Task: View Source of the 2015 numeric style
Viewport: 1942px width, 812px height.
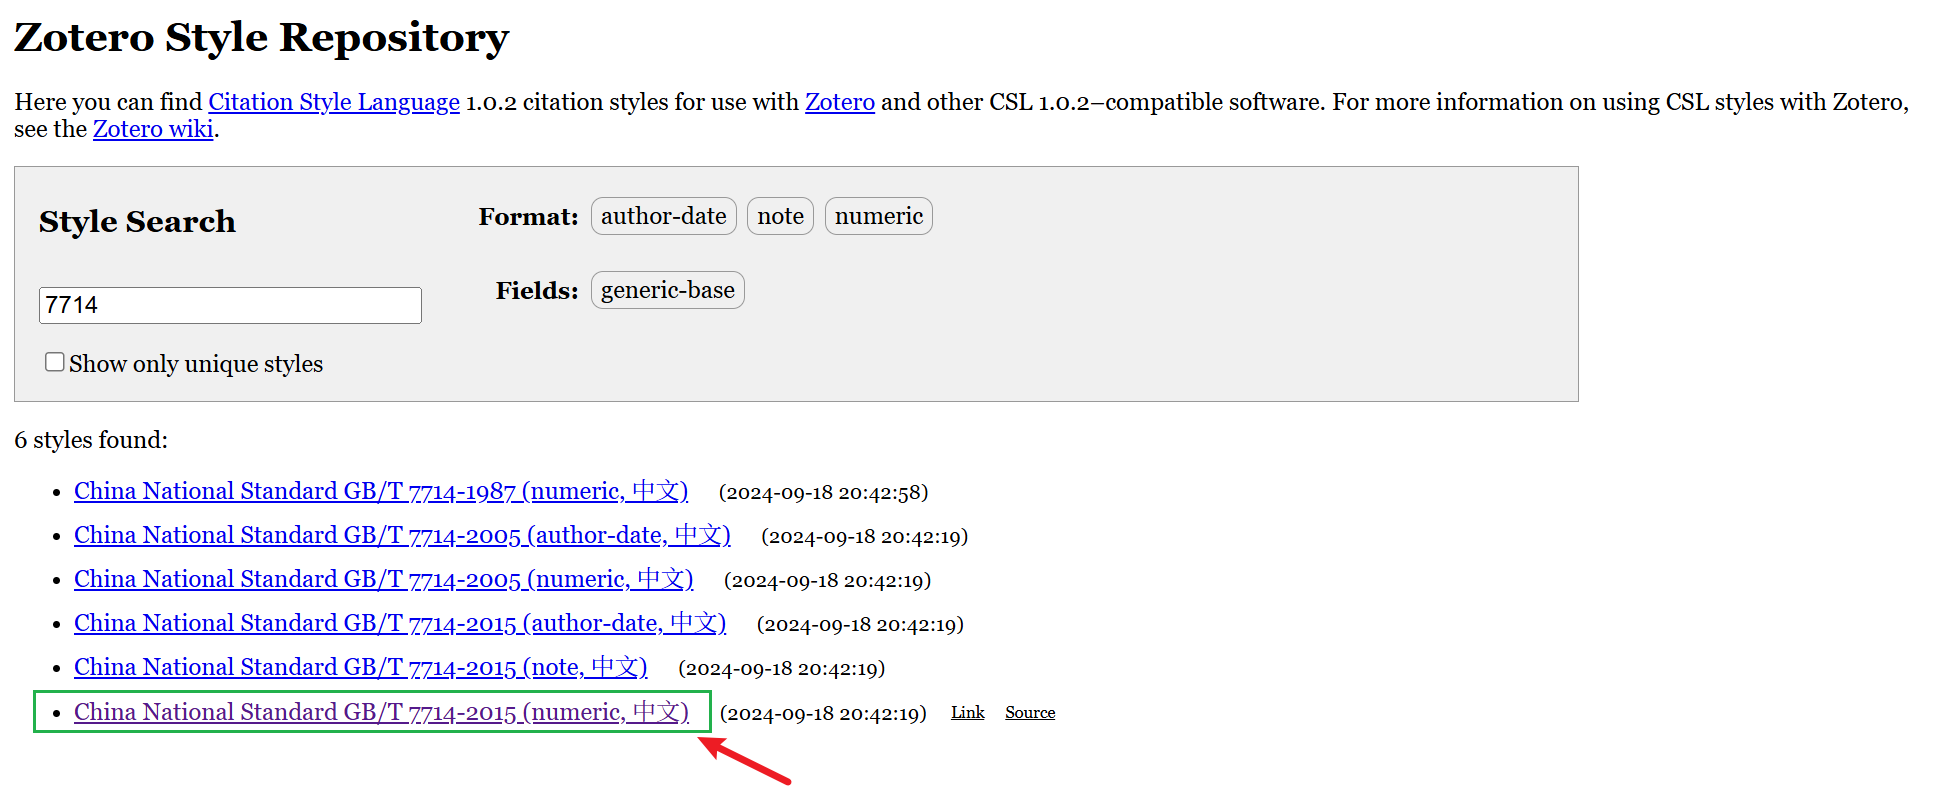Action: (x=1030, y=712)
